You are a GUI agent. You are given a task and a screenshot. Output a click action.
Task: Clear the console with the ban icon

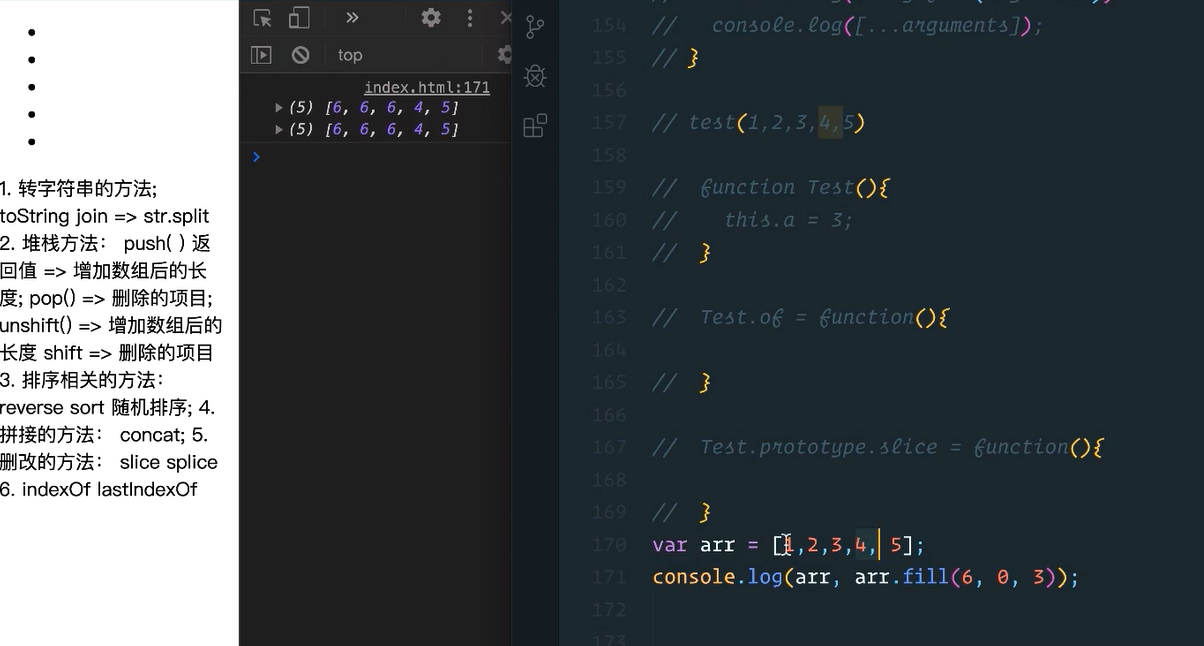pyautogui.click(x=300, y=55)
